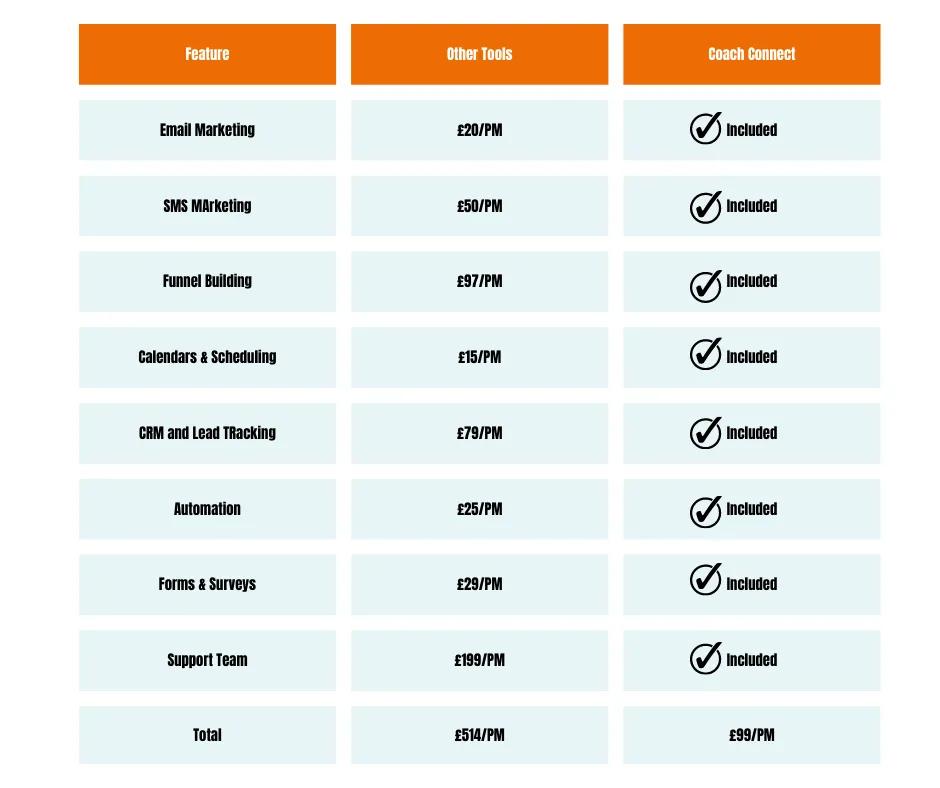Click checkmark icon for Calendars & Scheduling
Screen dimensions: 940x788
click(x=706, y=354)
